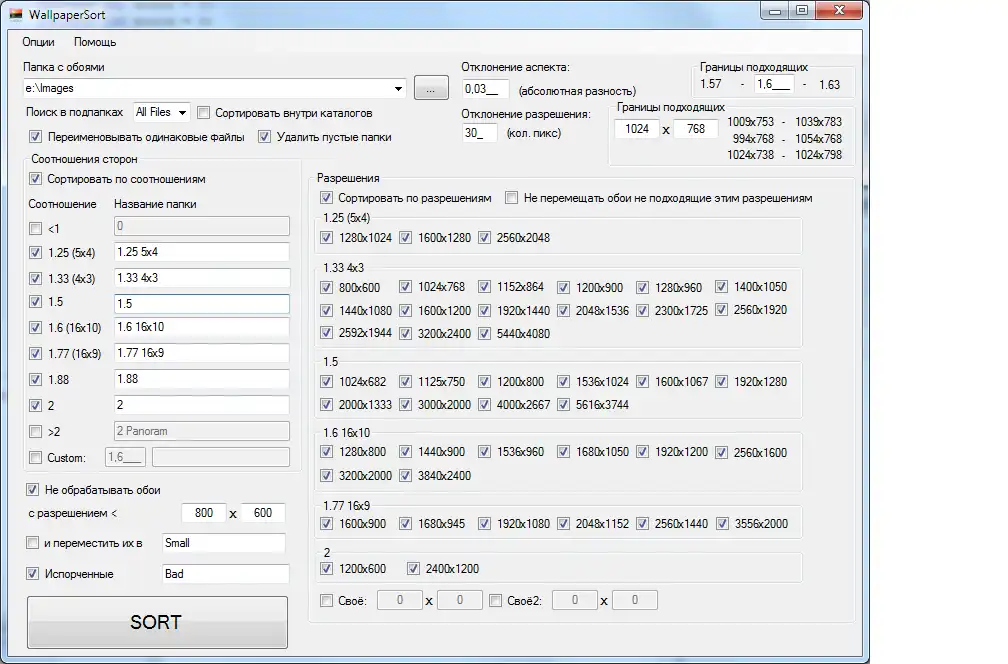Toggle 'Сортировать по соотношениям' checkbox
This screenshot has width=1008, height=664.
[x=35, y=179]
